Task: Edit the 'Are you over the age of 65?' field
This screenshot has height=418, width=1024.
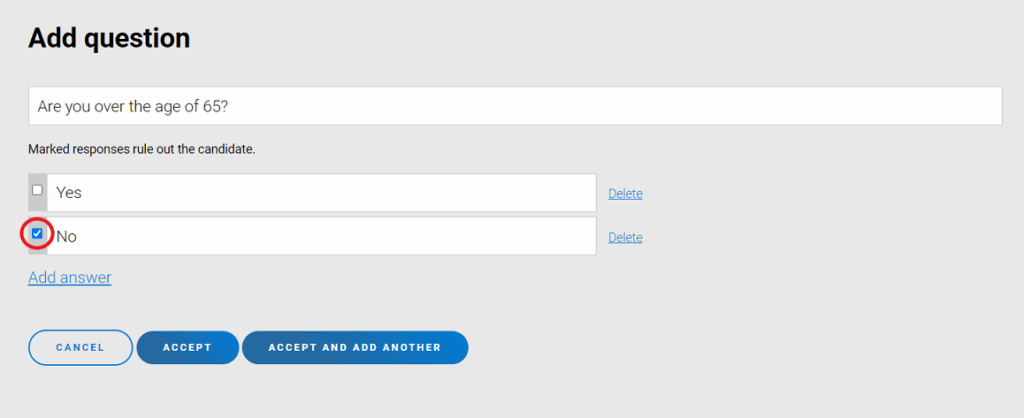Action: point(514,106)
